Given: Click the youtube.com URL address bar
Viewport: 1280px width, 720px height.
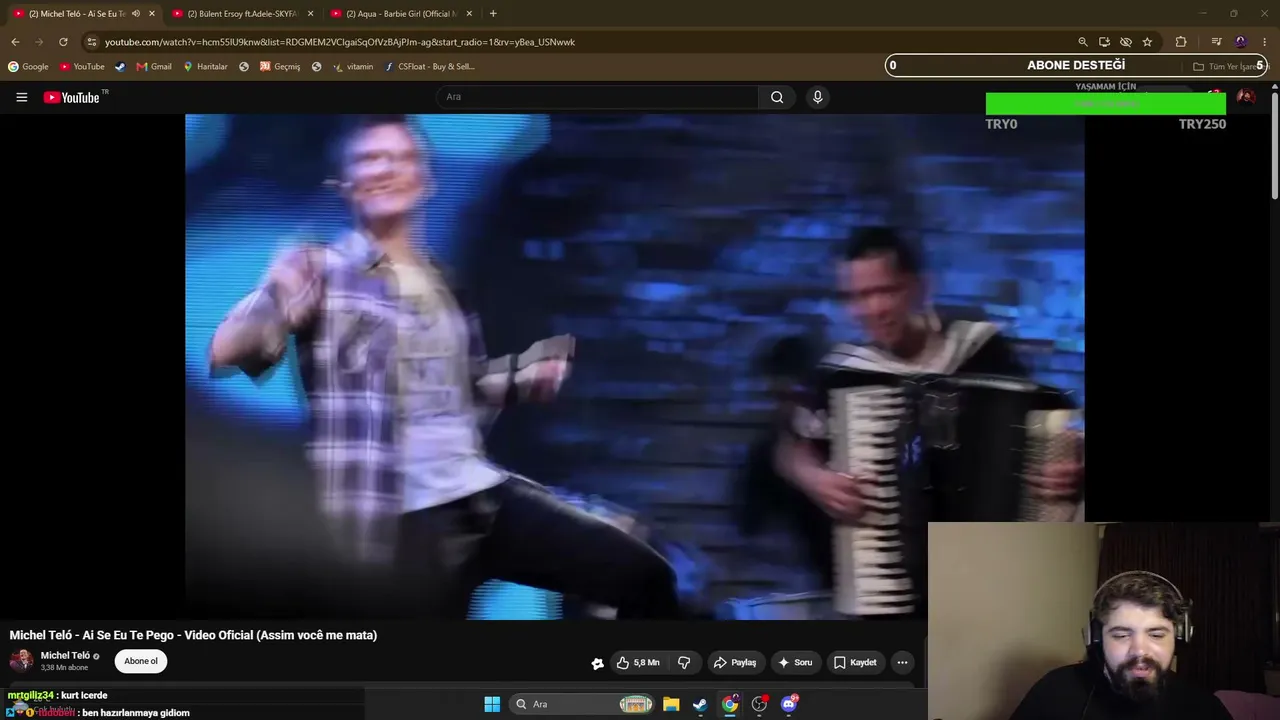Looking at the screenshot, I should (340, 42).
